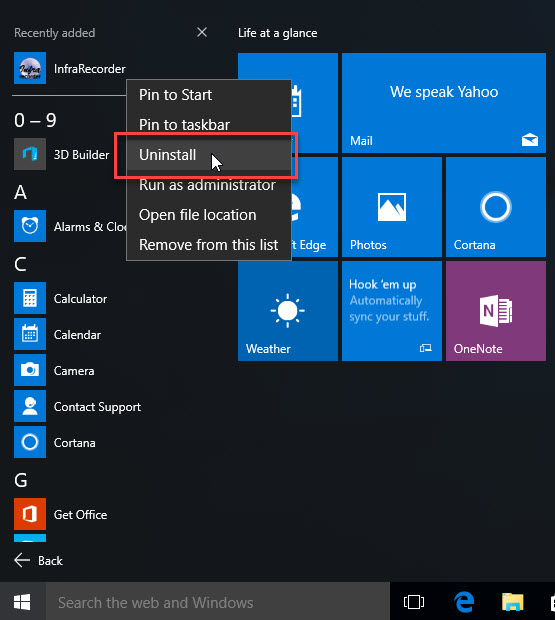The image size is (555, 620).
Task: Open File Explorer from the taskbar
Action: 513,602
